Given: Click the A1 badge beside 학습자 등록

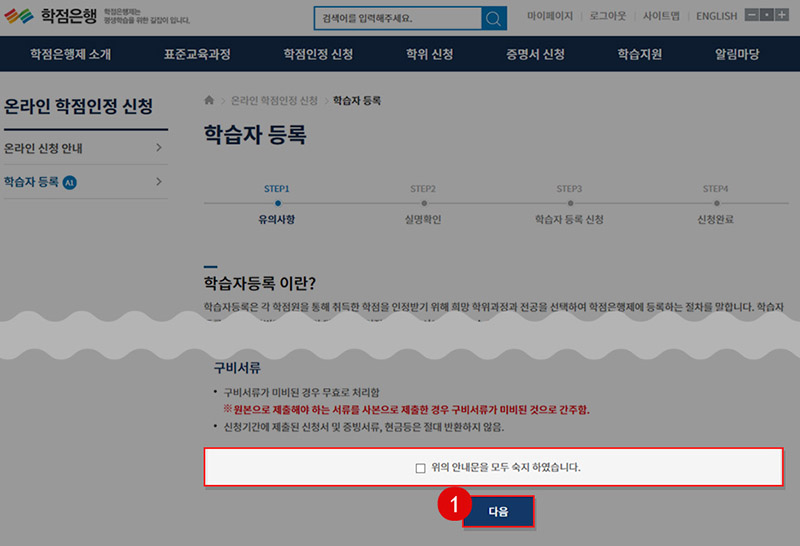Looking at the screenshot, I should pos(69,182).
